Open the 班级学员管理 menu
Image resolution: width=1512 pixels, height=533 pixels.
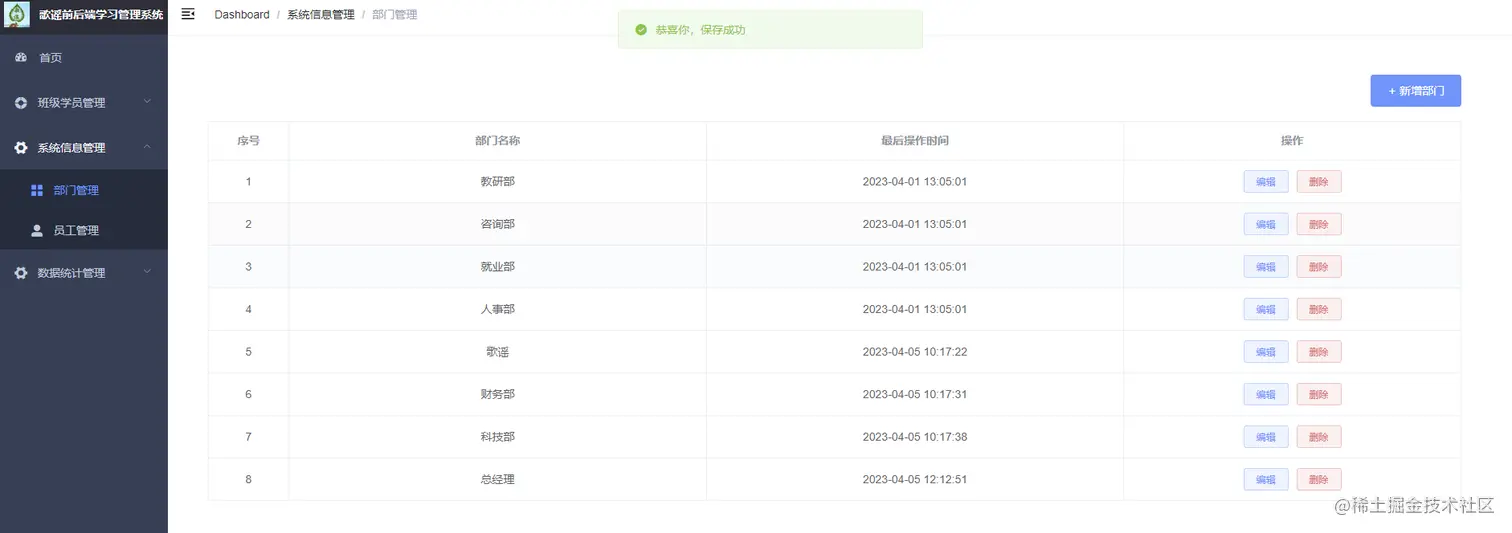(x=84, y=103)
